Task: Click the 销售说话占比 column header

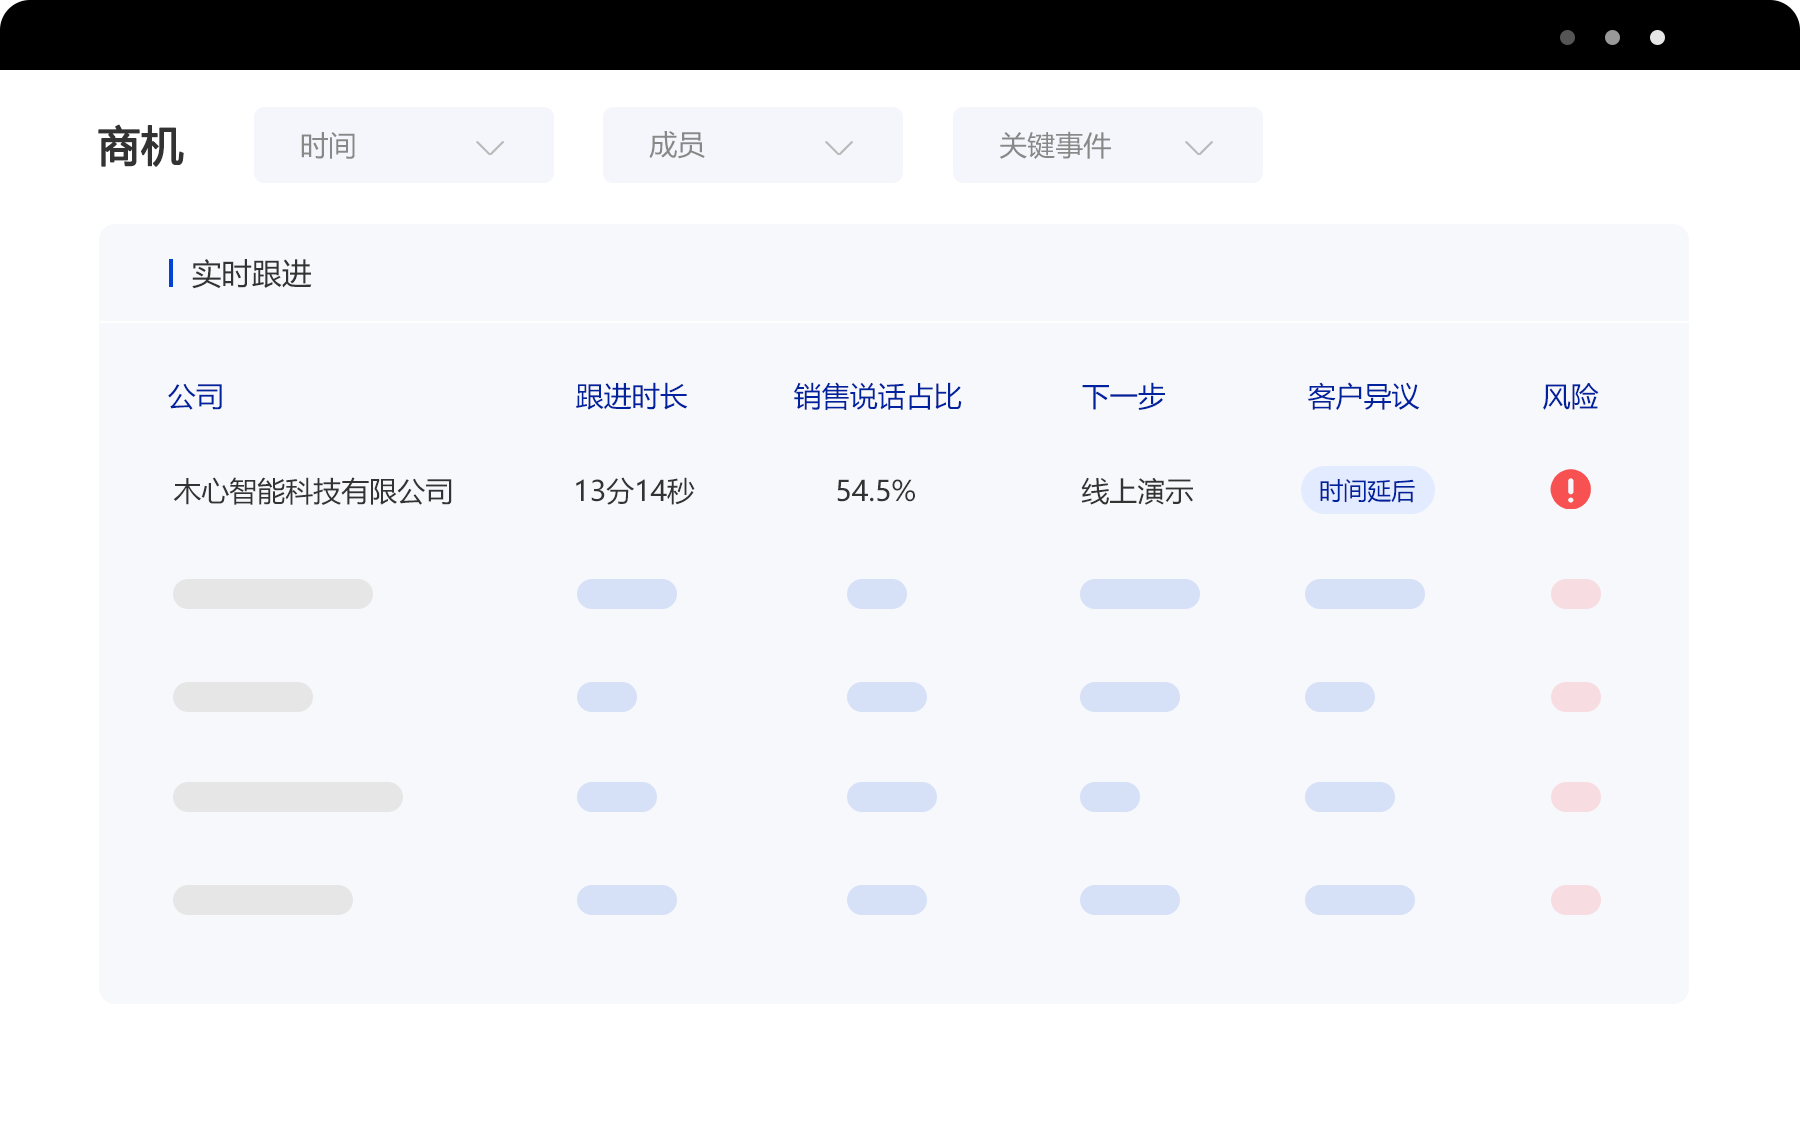Action: pos(877,397)
